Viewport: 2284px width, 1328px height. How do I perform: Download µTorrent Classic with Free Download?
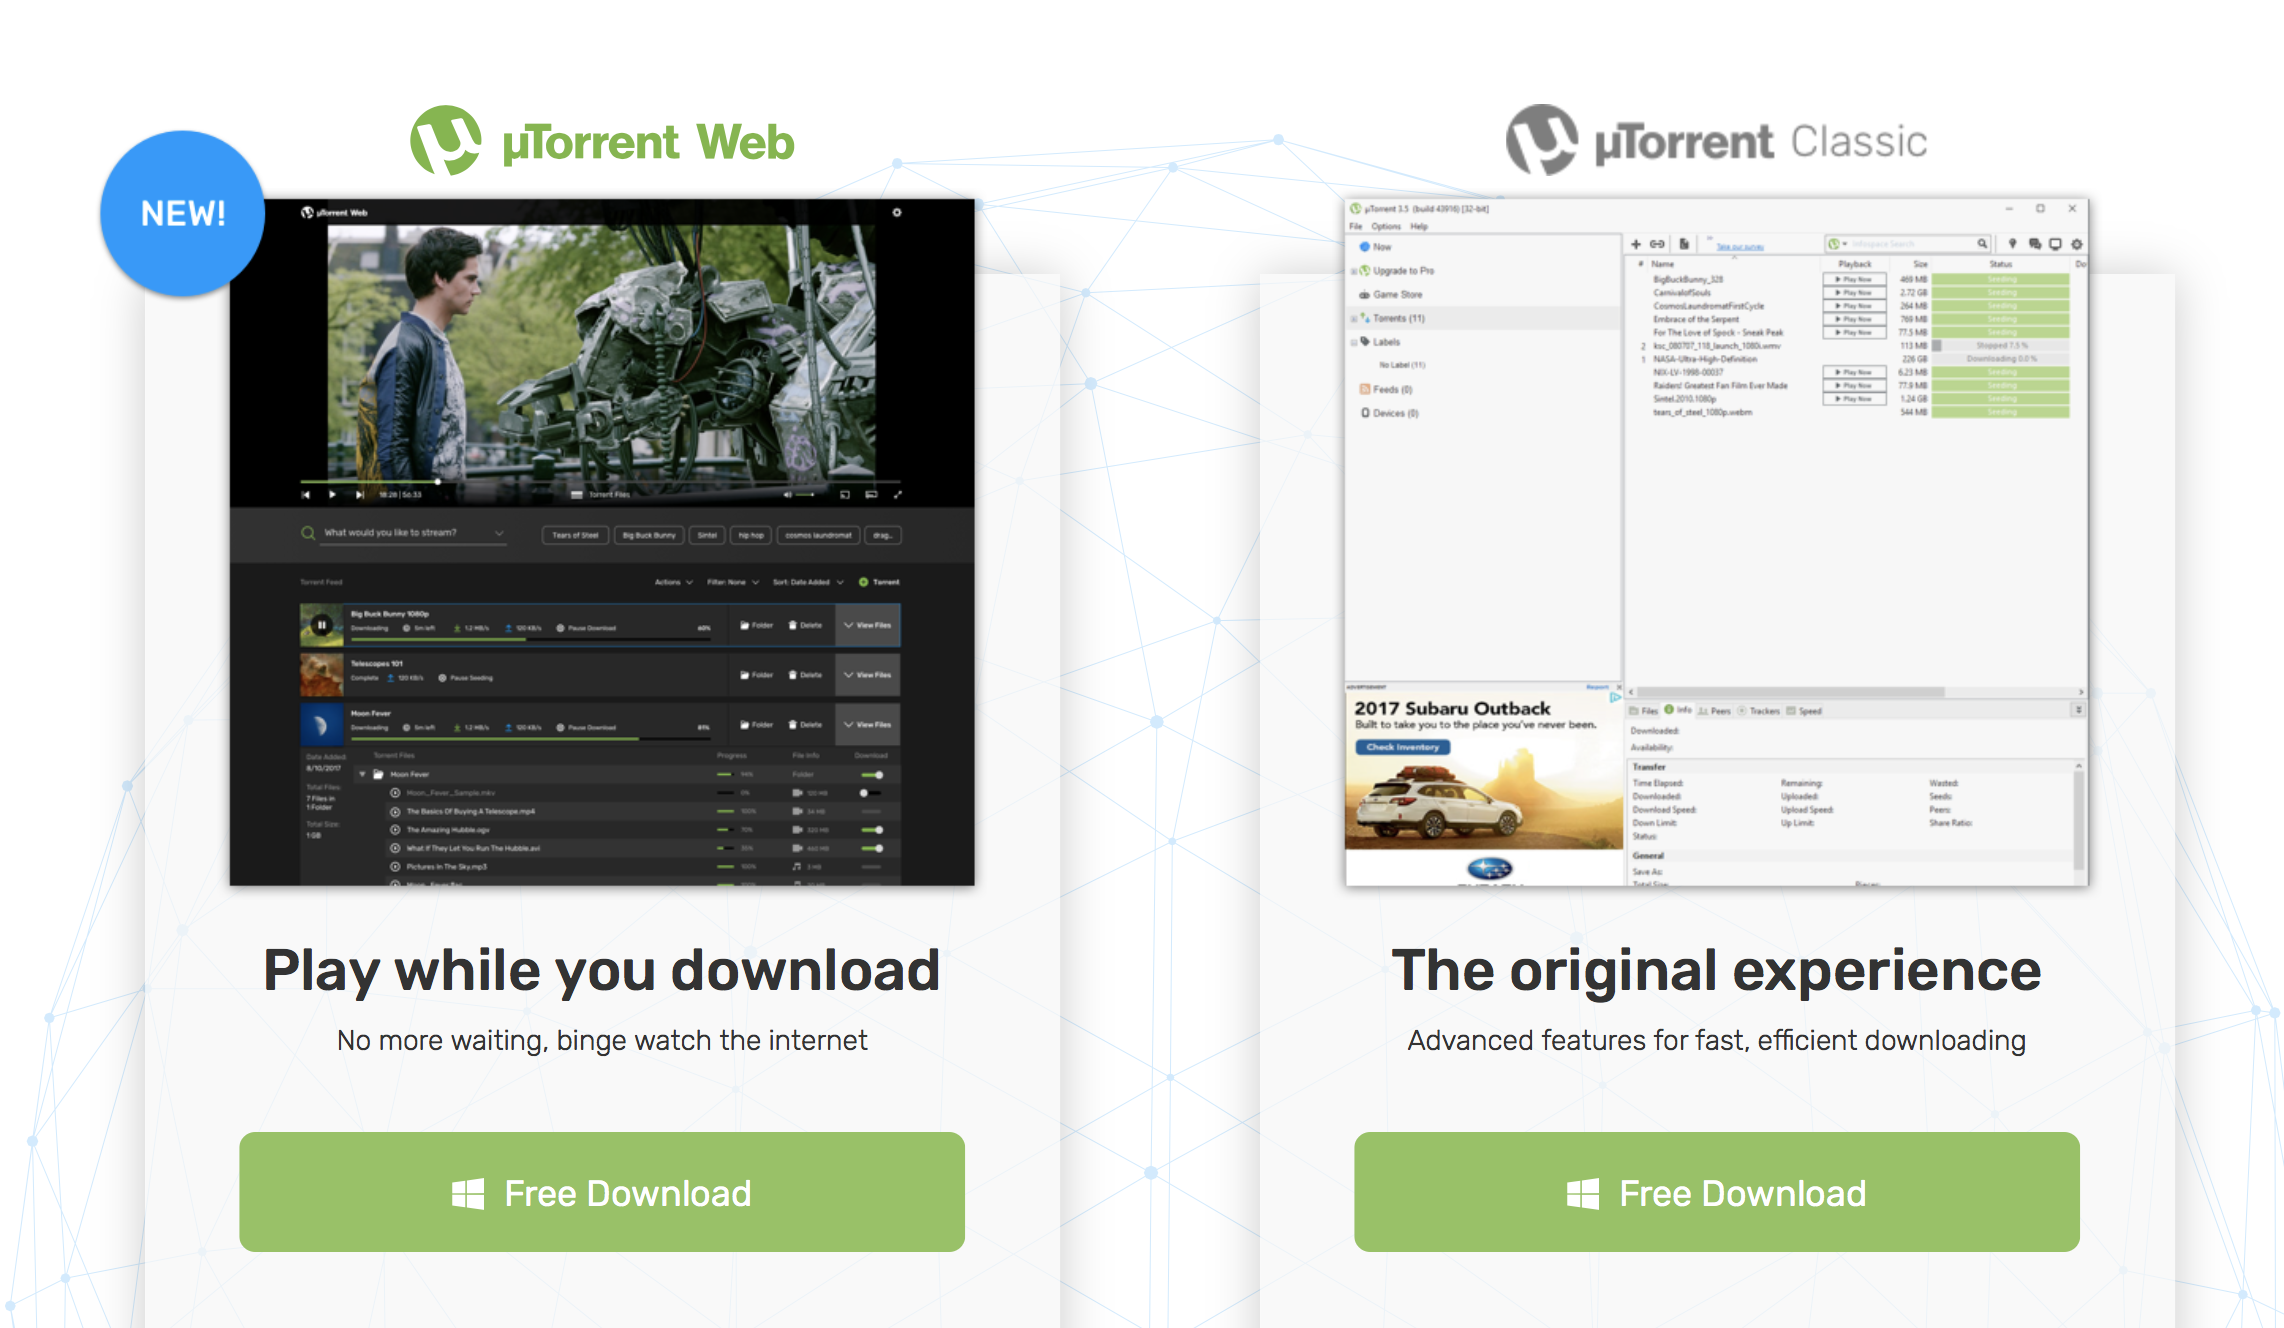pyautogui.click(x=1717, y=1192)
